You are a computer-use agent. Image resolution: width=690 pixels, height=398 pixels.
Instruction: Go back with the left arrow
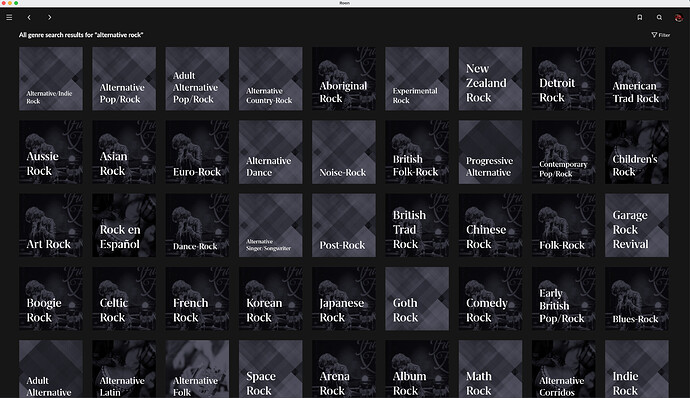click(x=29, y=18)
